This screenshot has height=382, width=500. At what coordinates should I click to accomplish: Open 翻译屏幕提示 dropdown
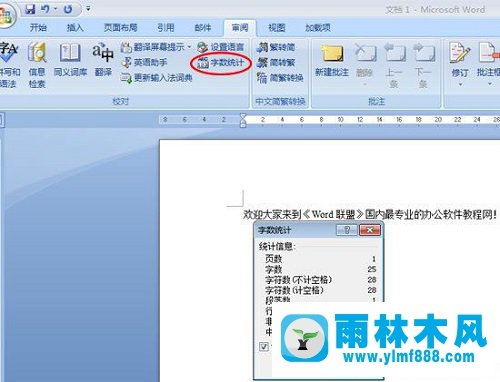[x=156, y=47]
